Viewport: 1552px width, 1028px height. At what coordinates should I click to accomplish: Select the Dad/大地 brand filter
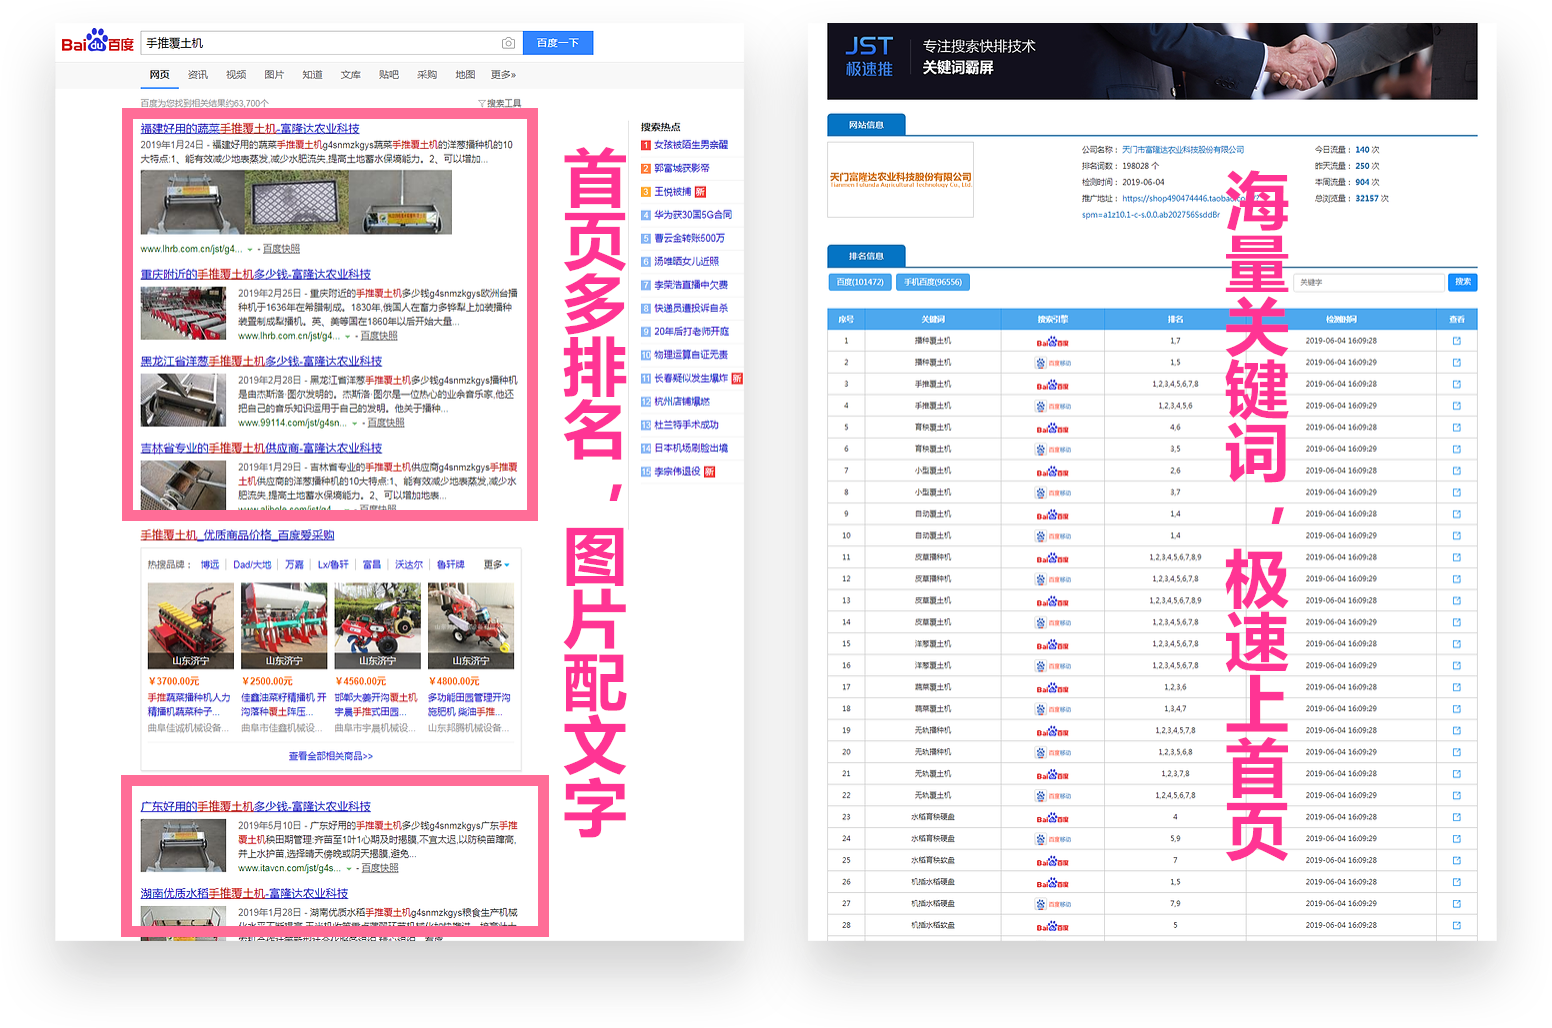[x=252, y=565]
